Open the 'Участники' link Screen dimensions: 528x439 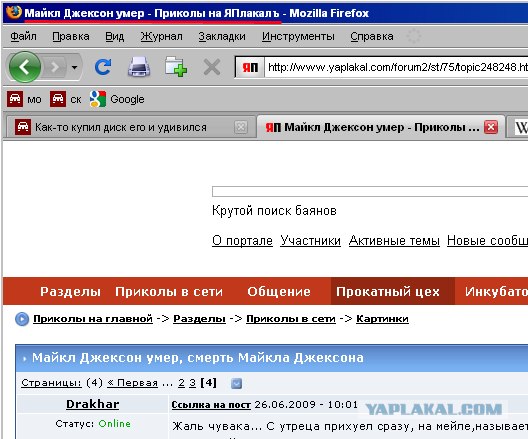[310, 241]
